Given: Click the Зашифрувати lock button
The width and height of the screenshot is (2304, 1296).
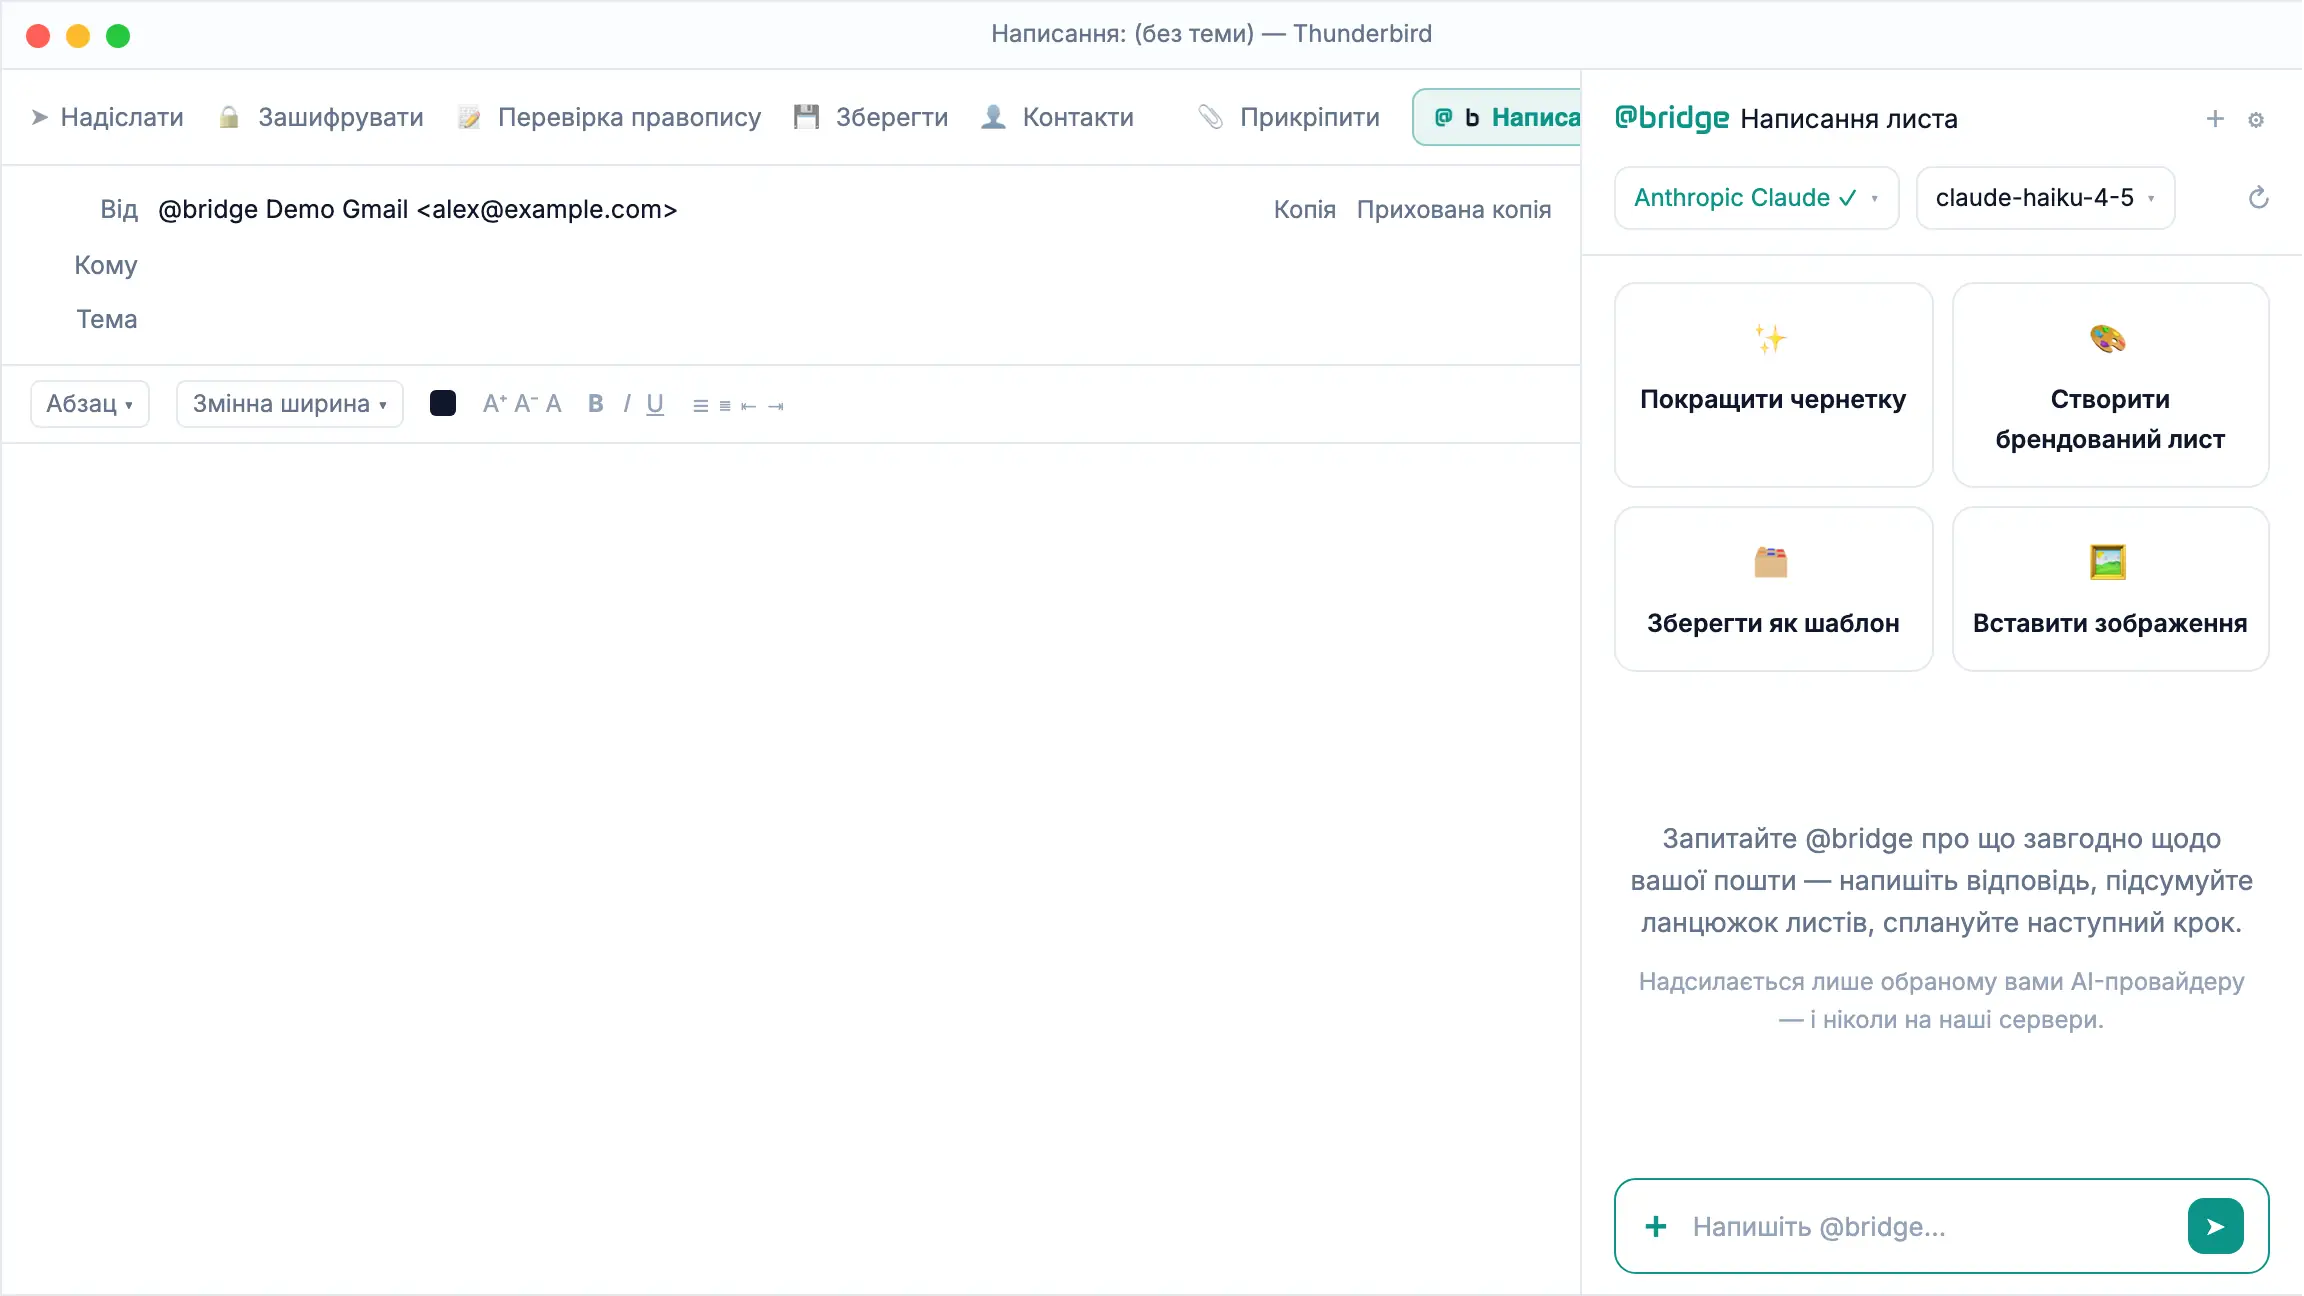Looking at the screenshot, I should pyautogui.click(x=321, y=117).
